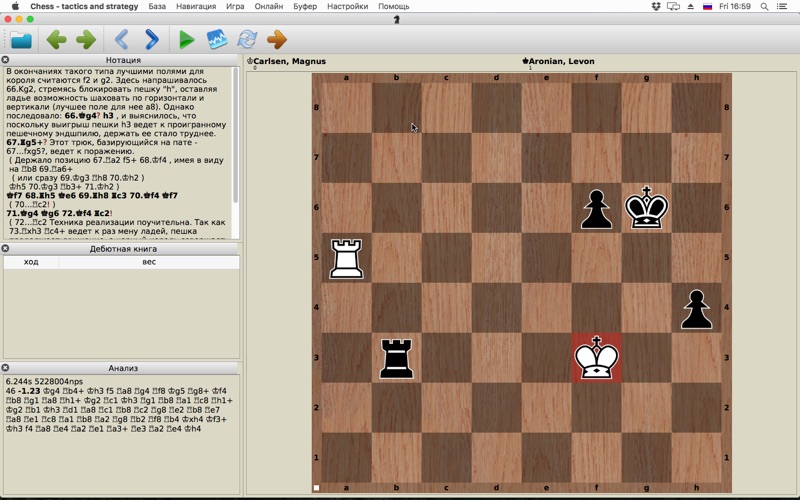Open the Apple menu
The width and height of the screenshot is (800, 500).
(x=15, y=6)
